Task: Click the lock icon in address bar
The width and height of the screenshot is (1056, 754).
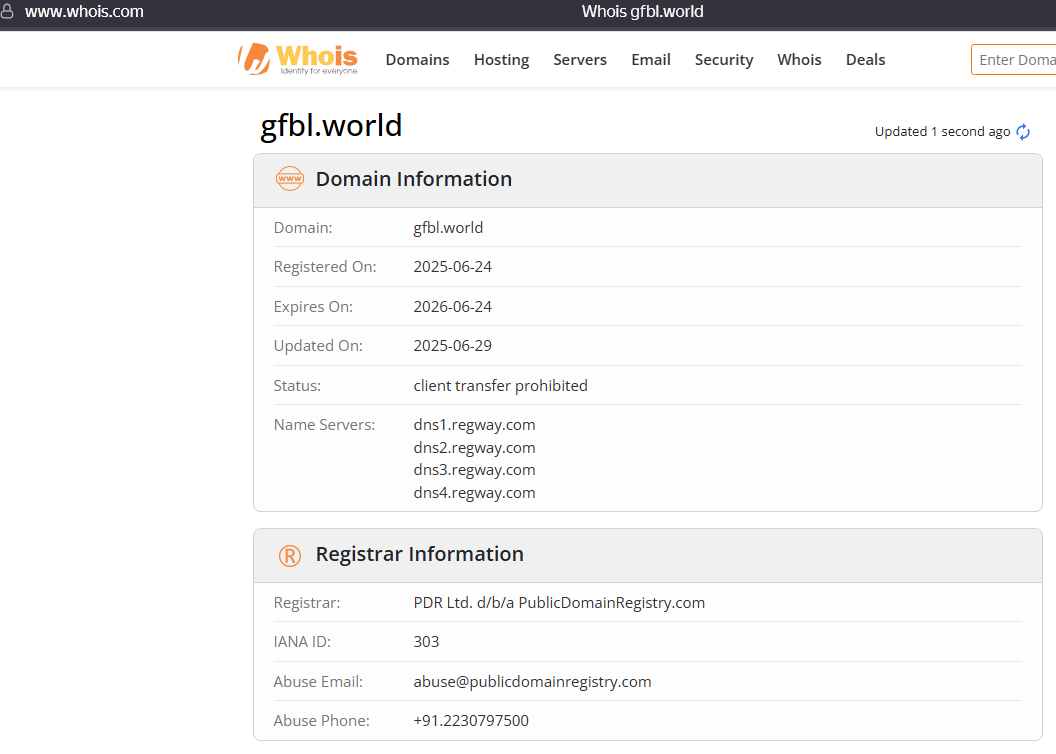Action: pyautogui.click(x=7, y=11)
